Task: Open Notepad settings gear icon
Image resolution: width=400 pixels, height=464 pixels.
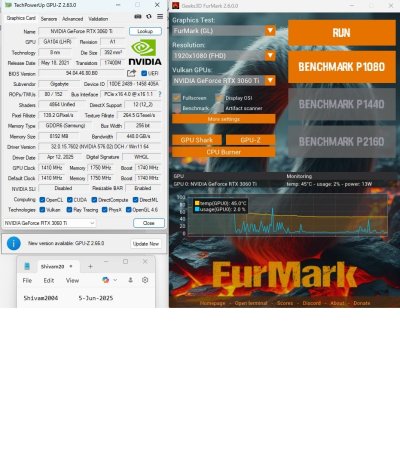Action: pos(145,280)
